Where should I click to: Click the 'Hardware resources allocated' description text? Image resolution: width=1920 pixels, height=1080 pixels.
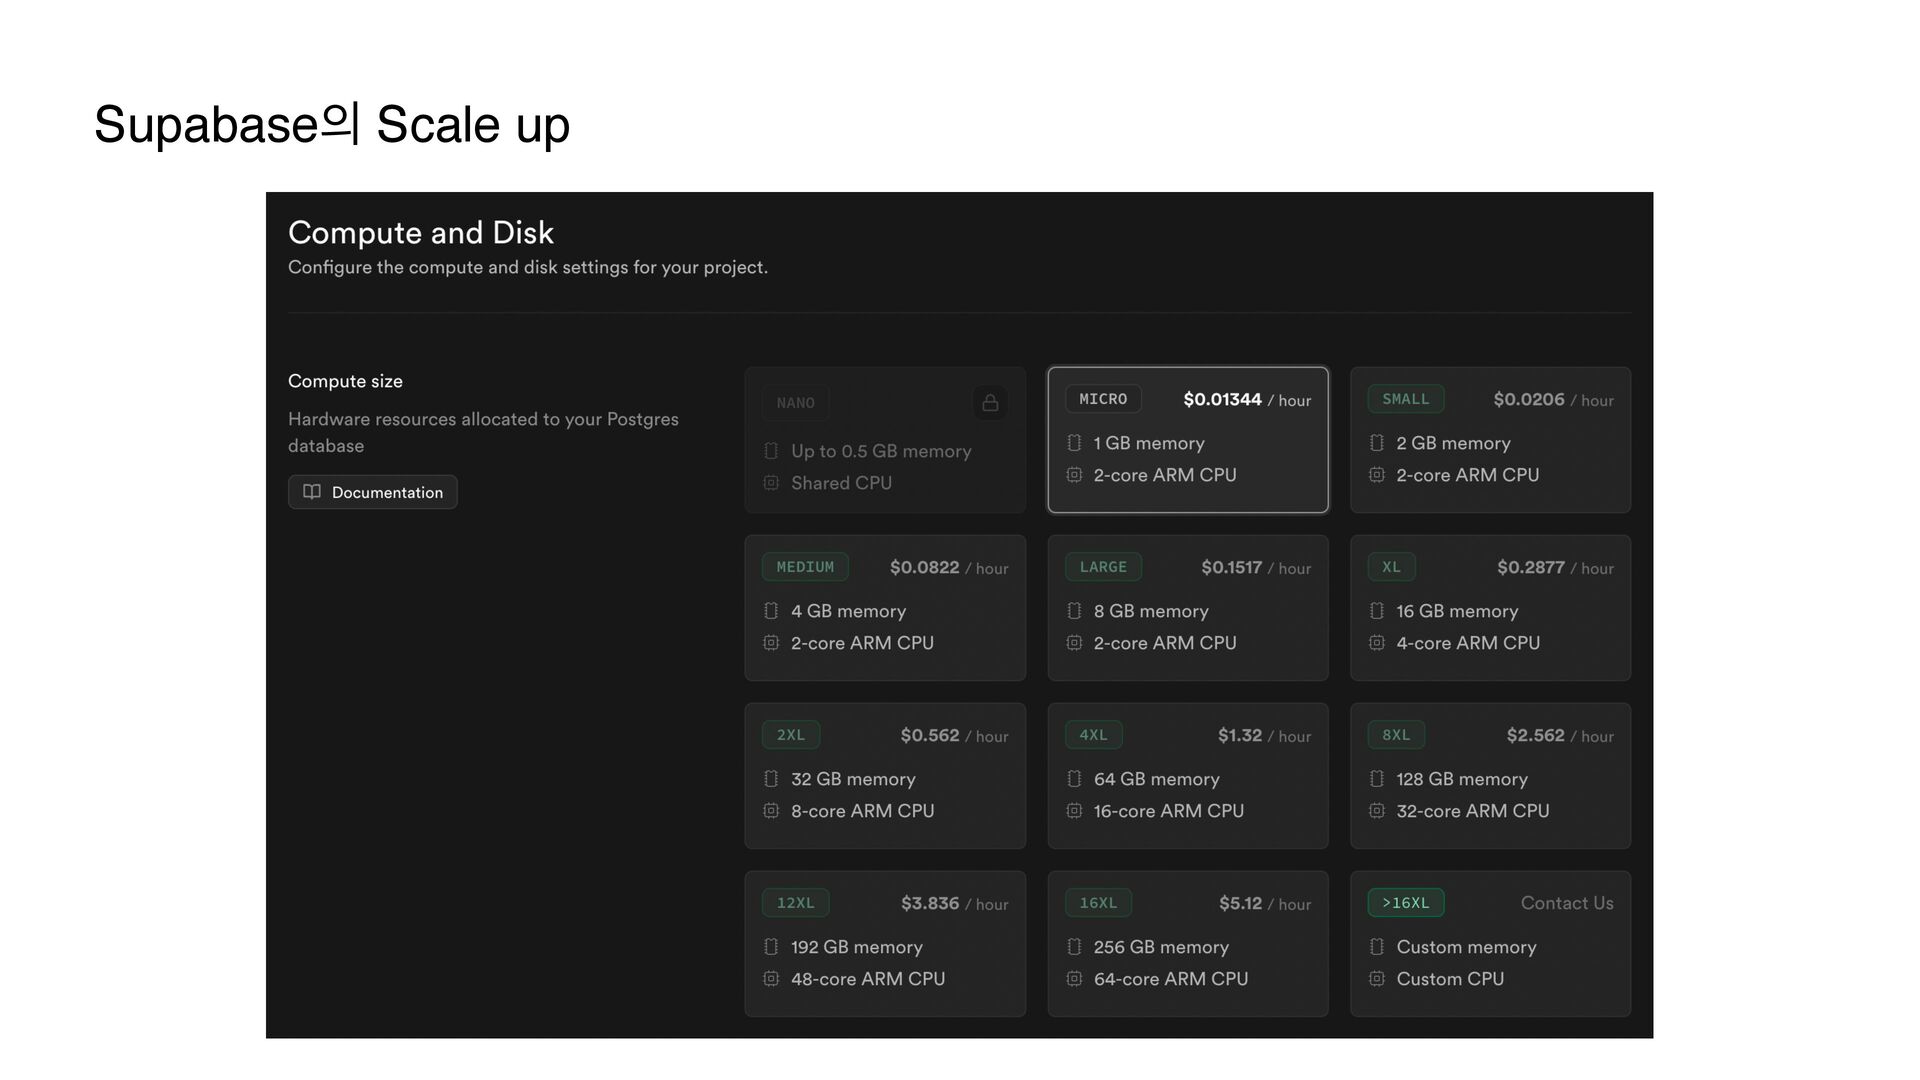[x=483, y=432]
